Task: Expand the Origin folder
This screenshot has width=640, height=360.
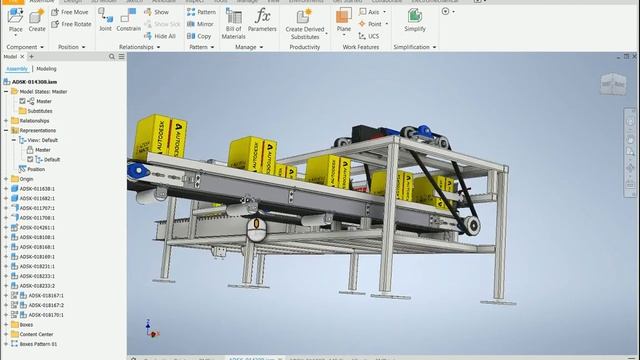Action: tap(6, 179)
